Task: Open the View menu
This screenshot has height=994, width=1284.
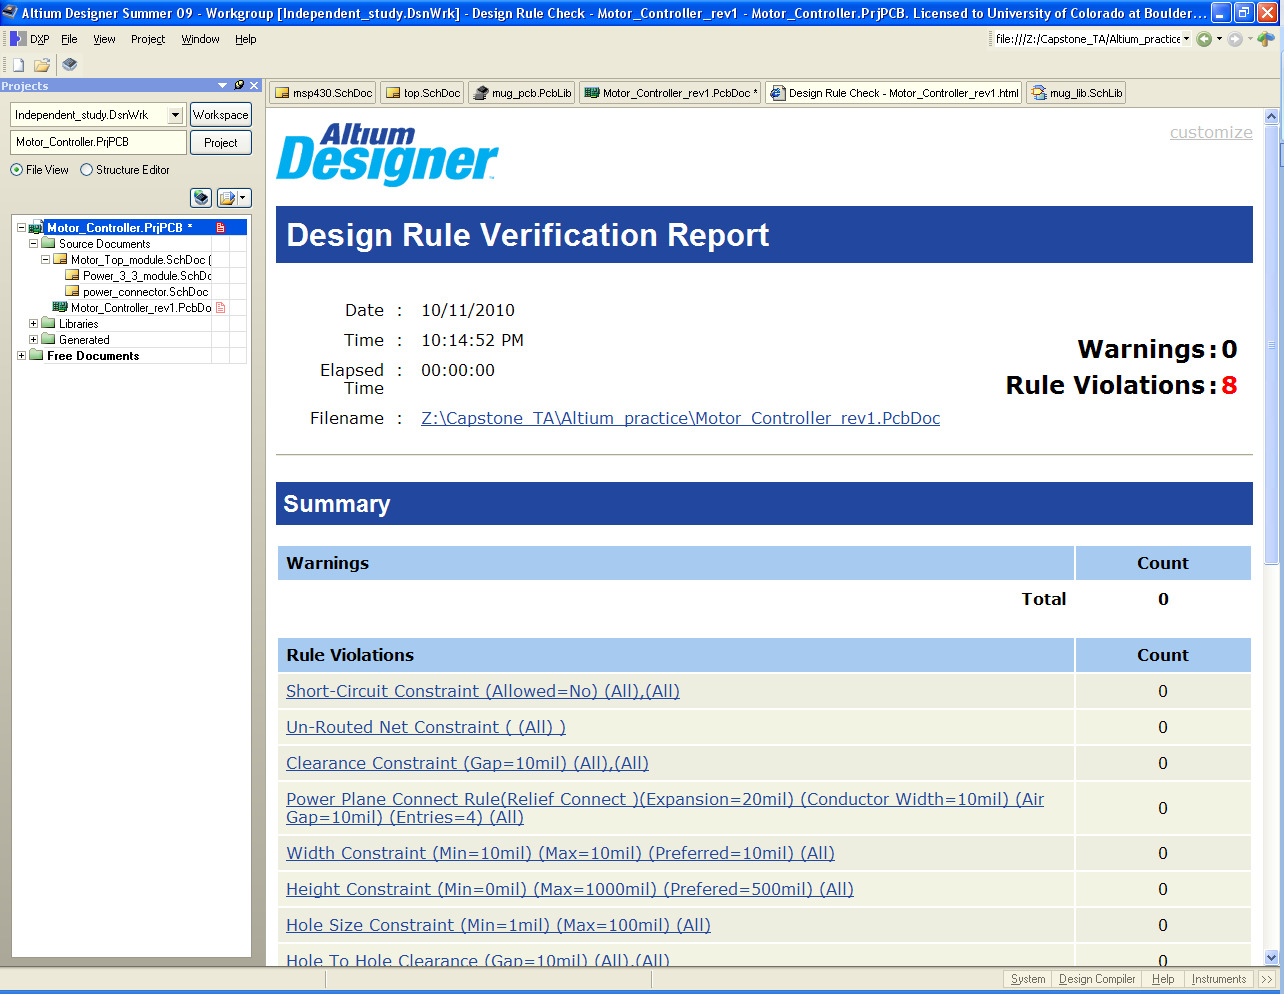Action: (x=104, y=39)
